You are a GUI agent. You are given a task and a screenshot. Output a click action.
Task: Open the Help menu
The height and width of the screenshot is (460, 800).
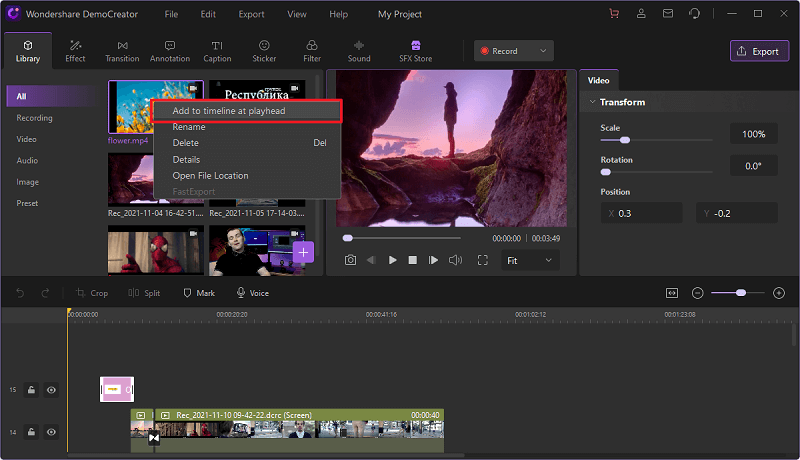(338, 14)
